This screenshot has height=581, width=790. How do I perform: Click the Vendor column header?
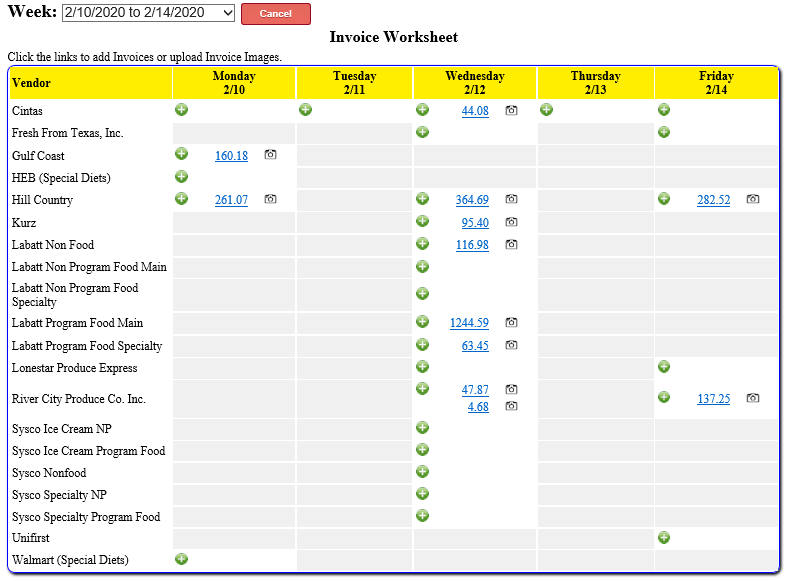pos(91,83)
